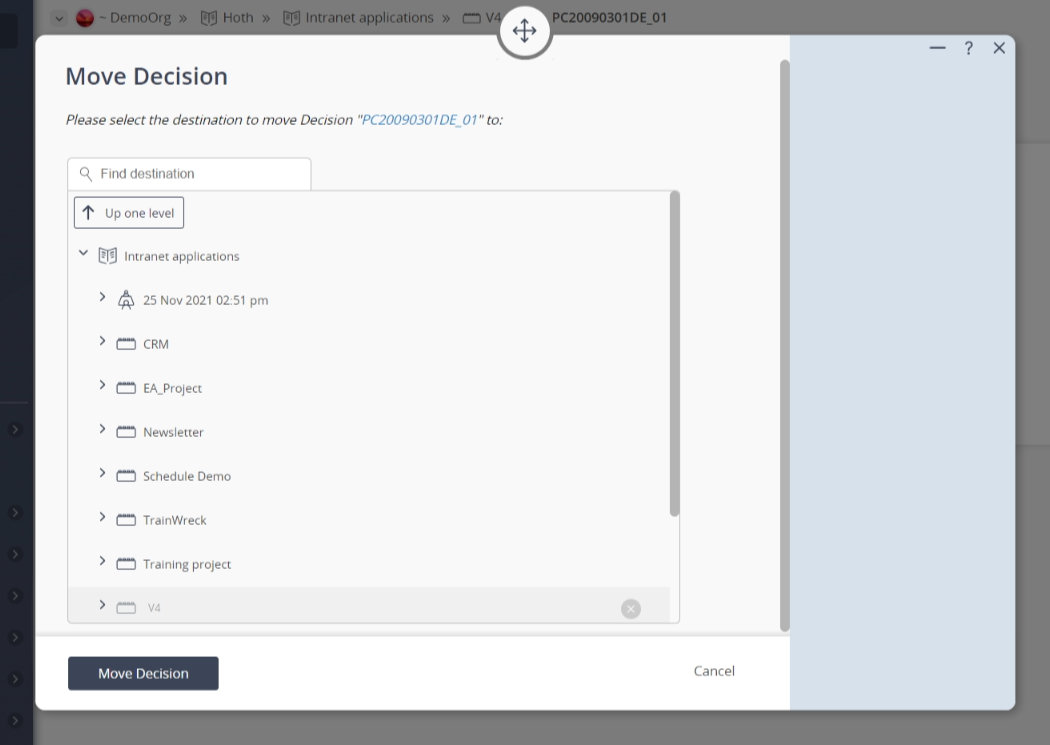Viewport: 1050px width, 745px height.
Task: Click the Newsletter folder icon
Action: [x=126, y=432]
